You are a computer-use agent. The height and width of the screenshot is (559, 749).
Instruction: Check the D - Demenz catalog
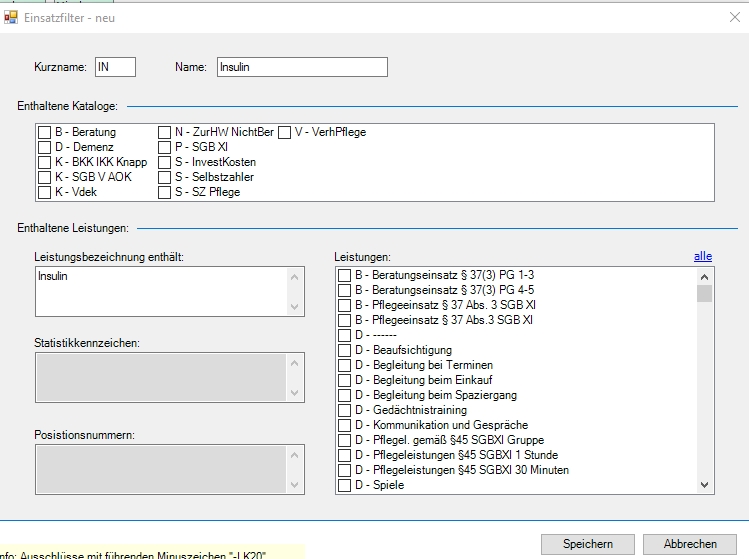point(45,147)
